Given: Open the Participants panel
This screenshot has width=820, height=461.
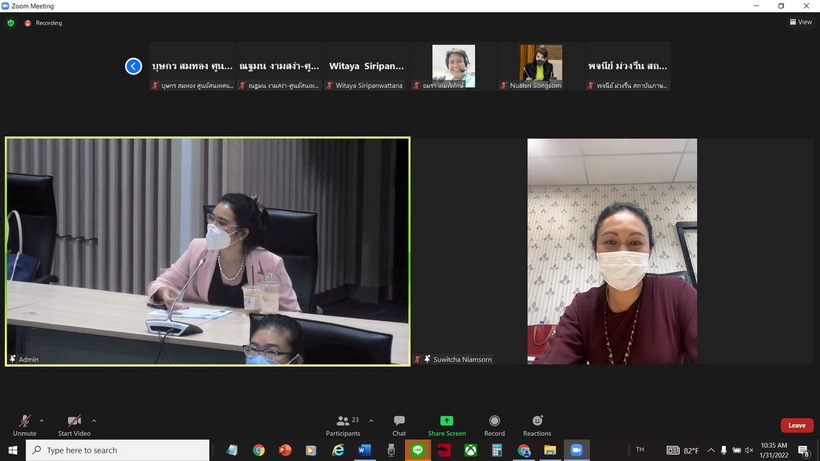Looking at the screenshot, I should point(342,421).
